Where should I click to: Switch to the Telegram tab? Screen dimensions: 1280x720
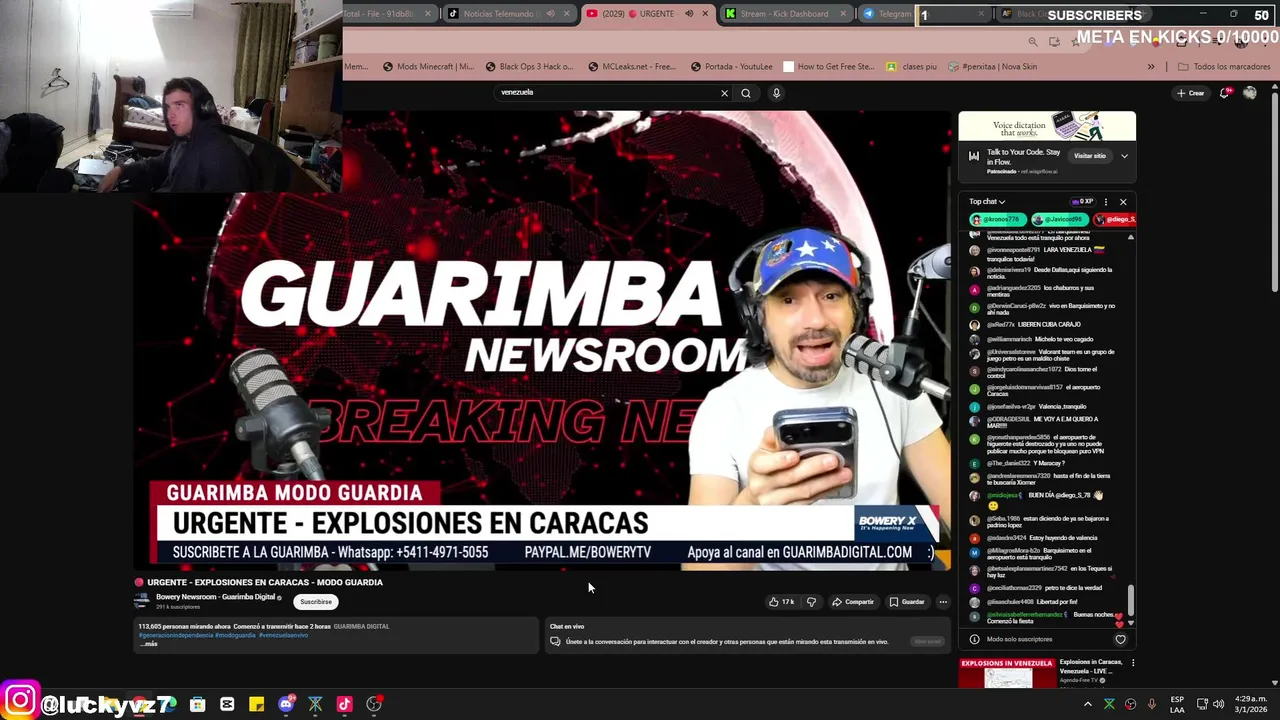tap(886, 14)
